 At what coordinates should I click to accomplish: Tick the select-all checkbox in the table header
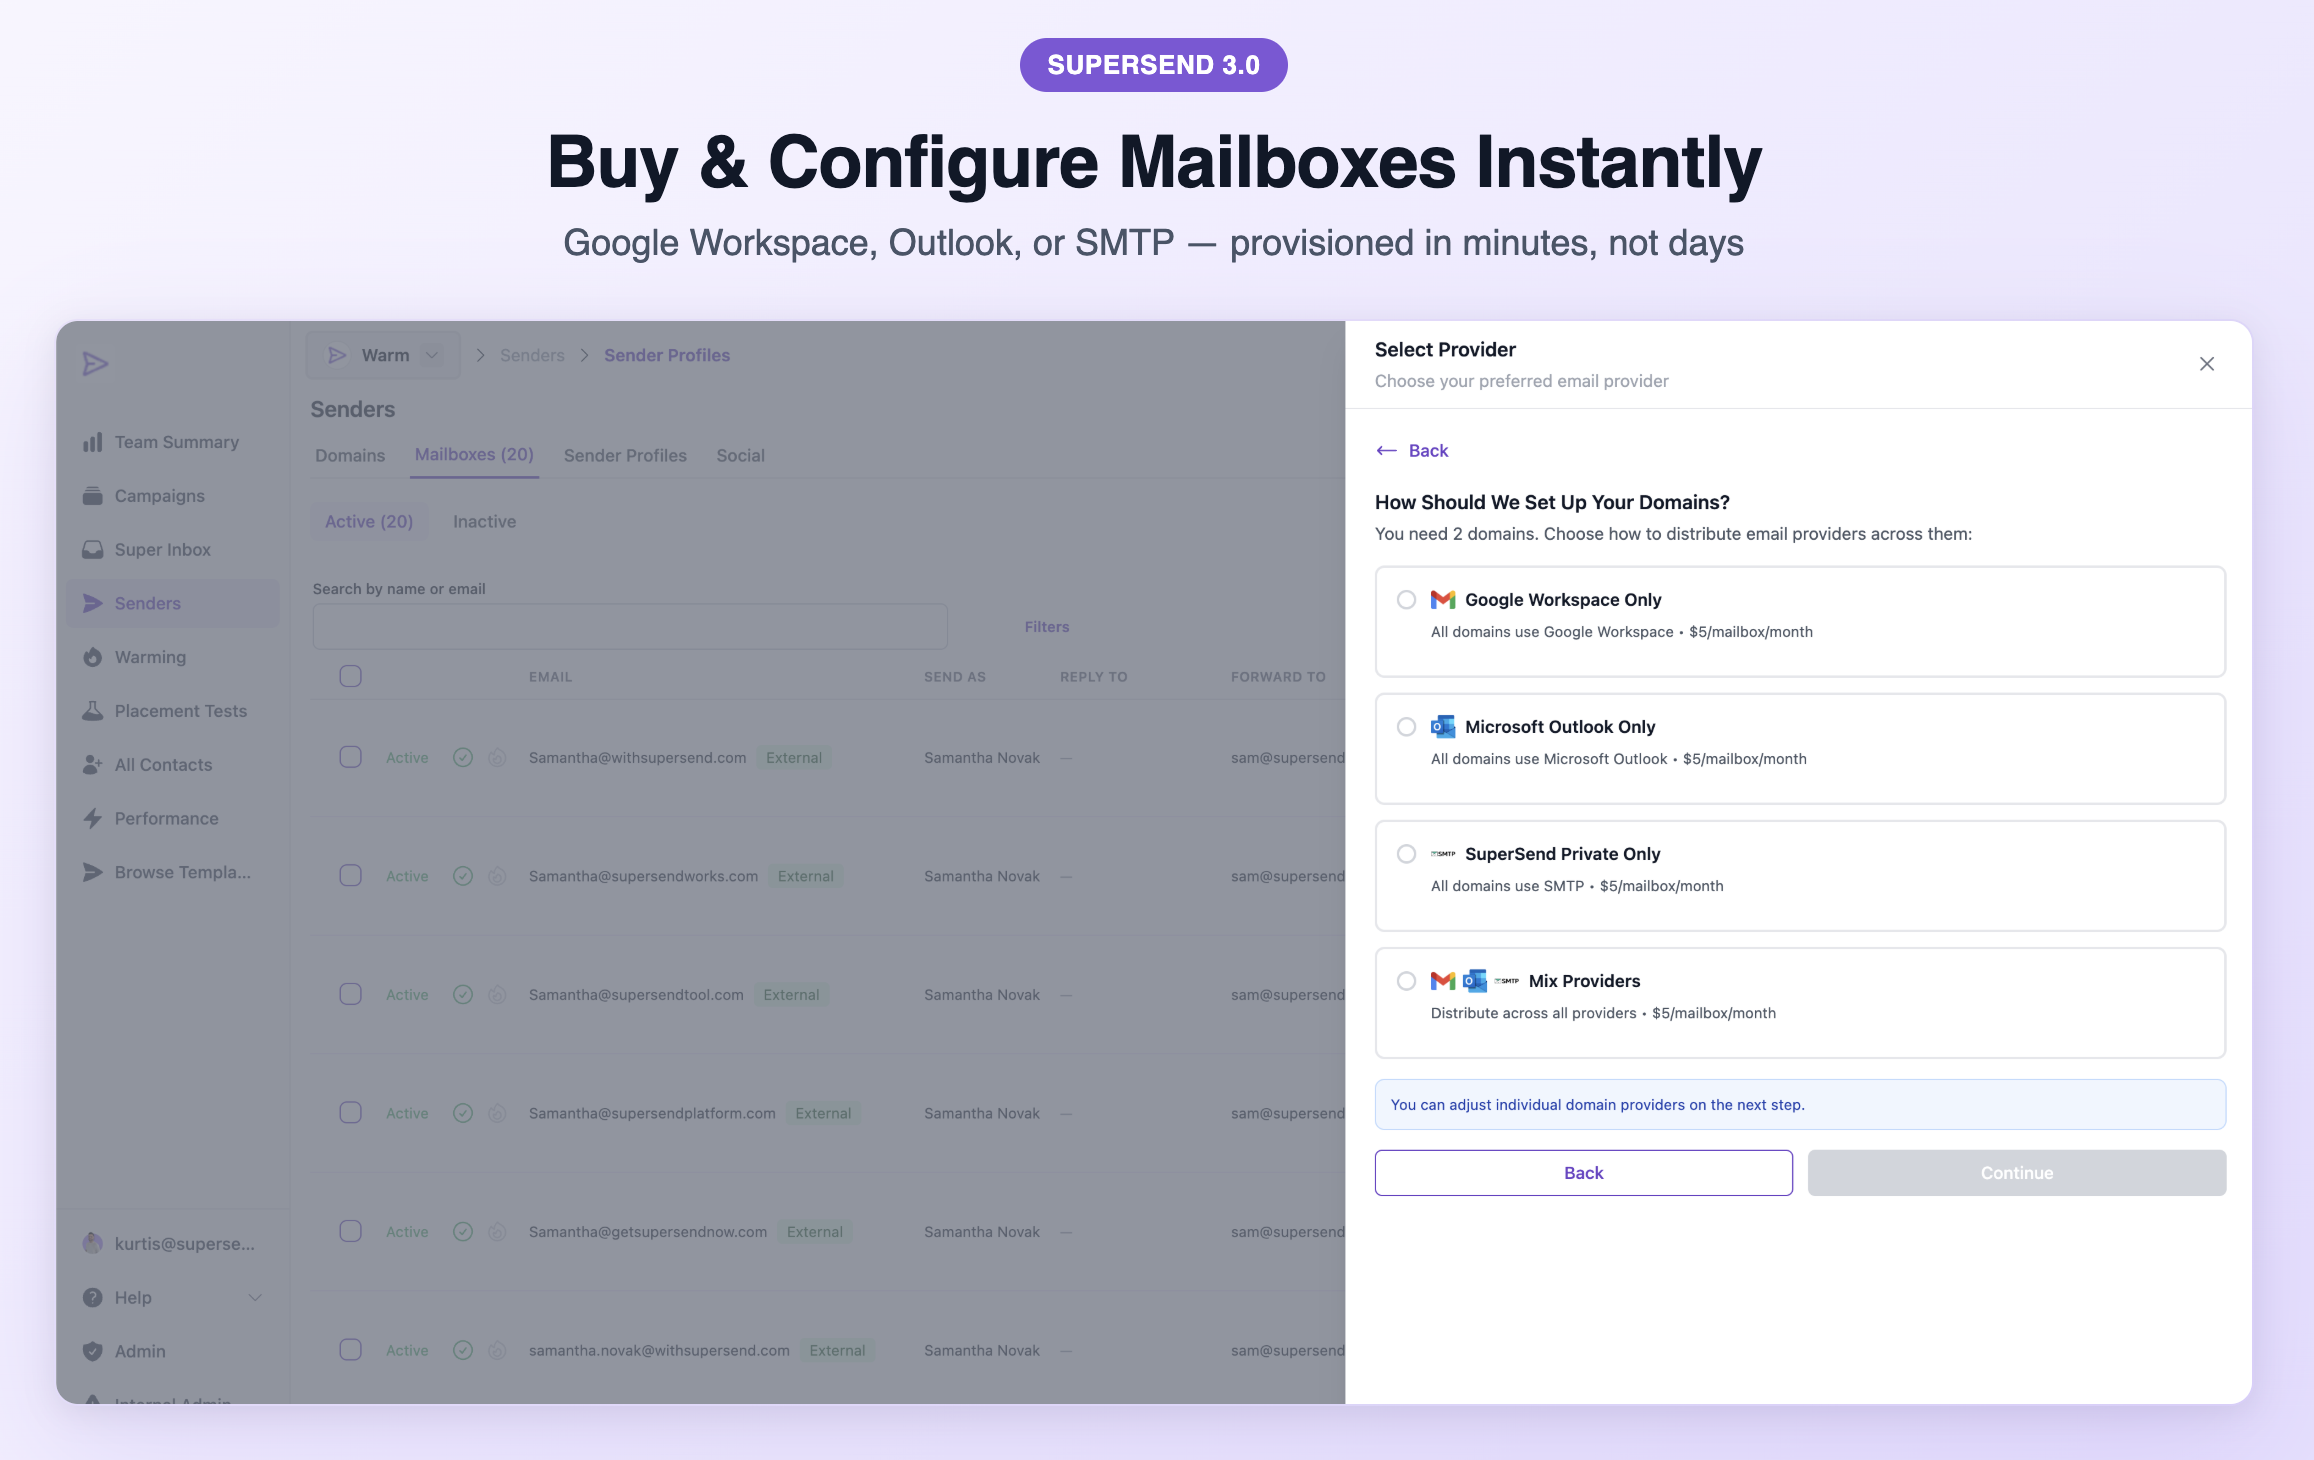350,676
